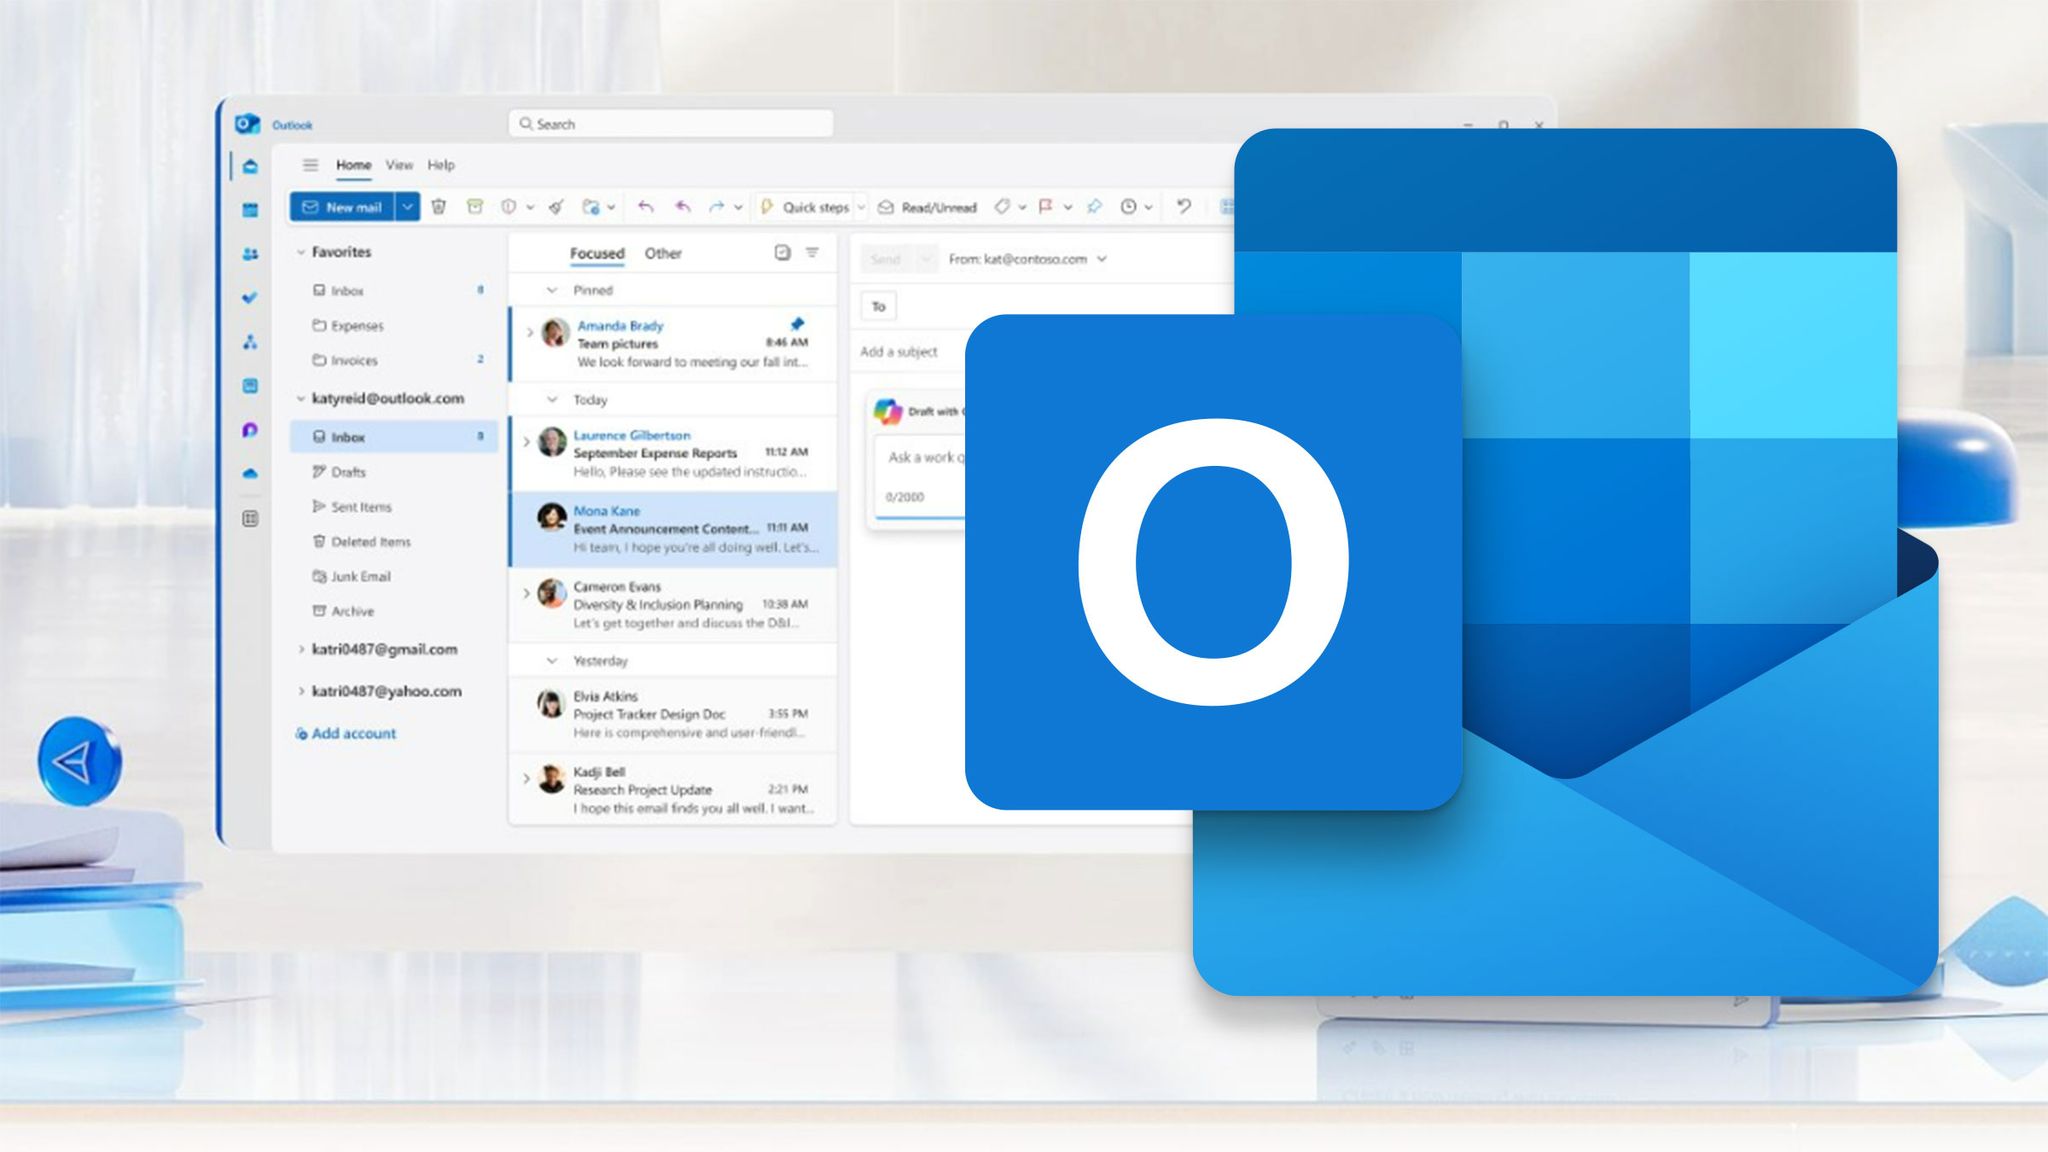2048x1152 pixels.
Task: Click the Search box at the top
Action: [x=670, y=124]
